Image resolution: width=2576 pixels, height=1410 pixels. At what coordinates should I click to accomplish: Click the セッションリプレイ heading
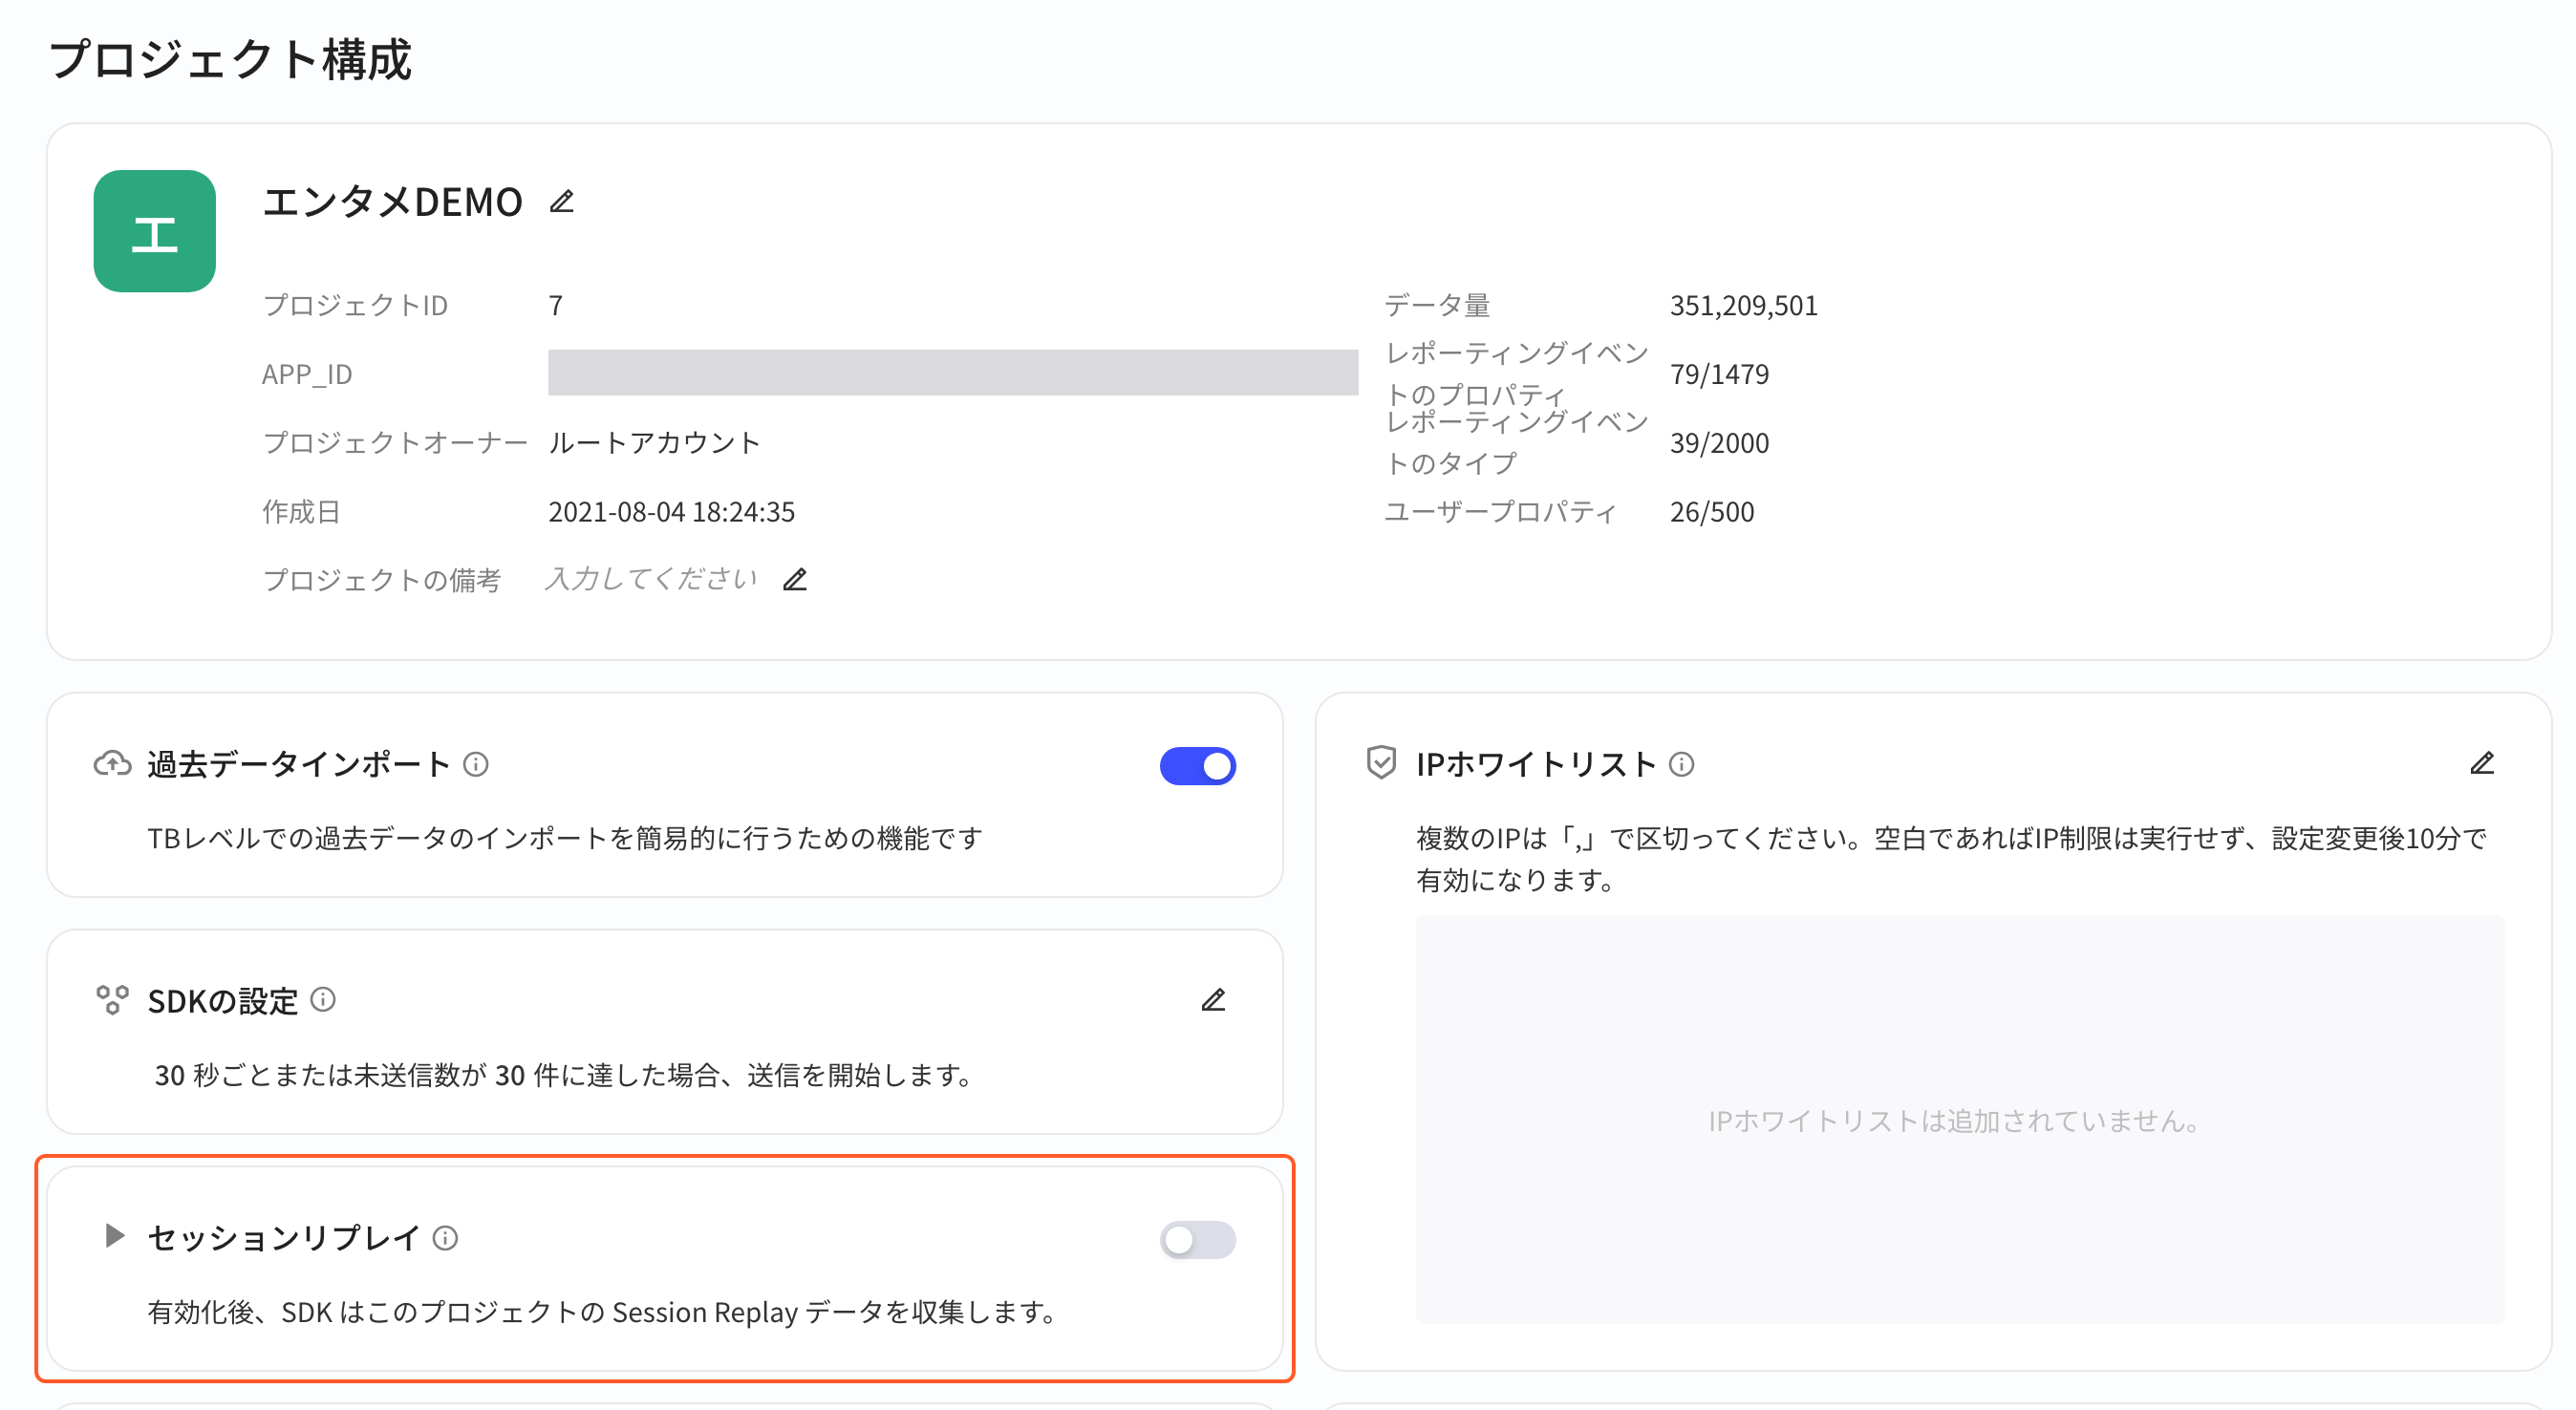[x=284, y=1238]
